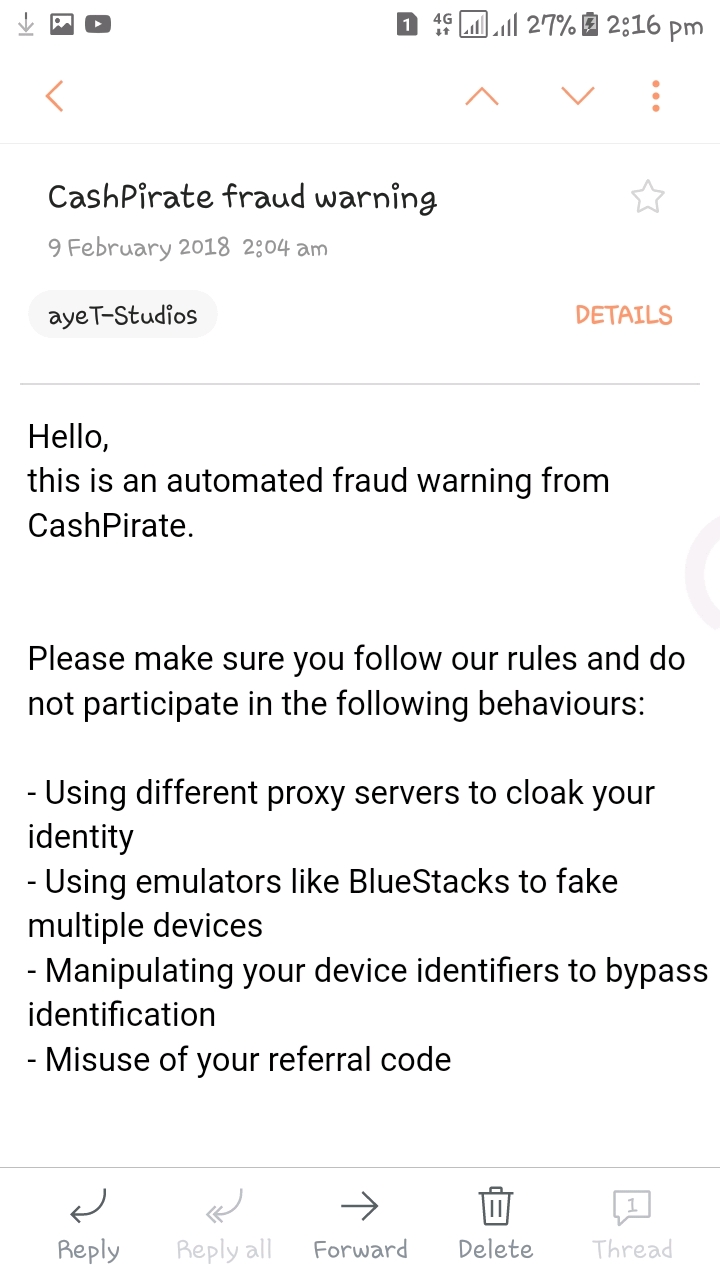Expand DETAILS of the sender
Image resolution: width=720 pixels, height=1280 pixels.
click(x=623, y=316)
